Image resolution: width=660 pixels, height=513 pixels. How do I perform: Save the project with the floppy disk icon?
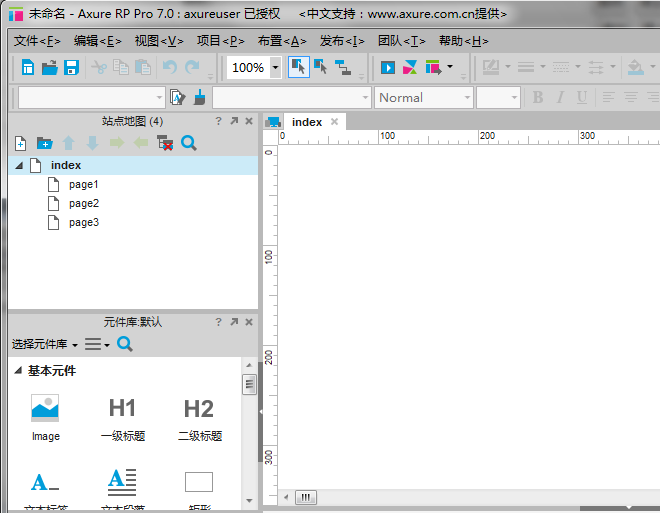(71, 68)
